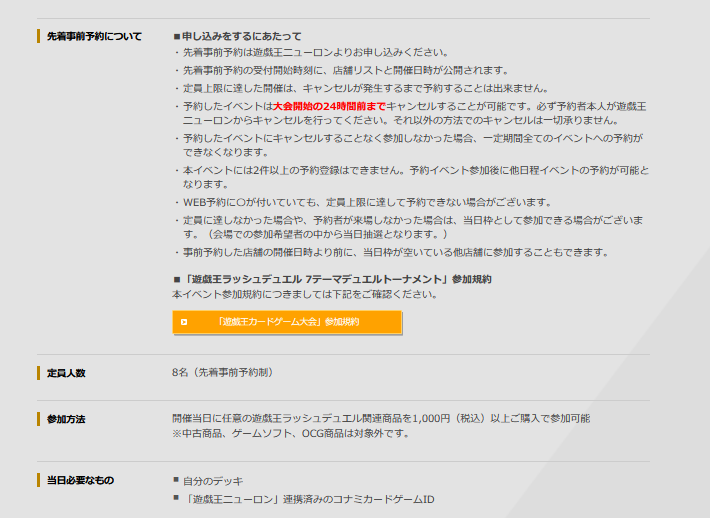This screenshot has width=710, height=518.
Task: Click the line about 1,000円（税込）以上ご購入で参加可能
Action: pos(381,418)
